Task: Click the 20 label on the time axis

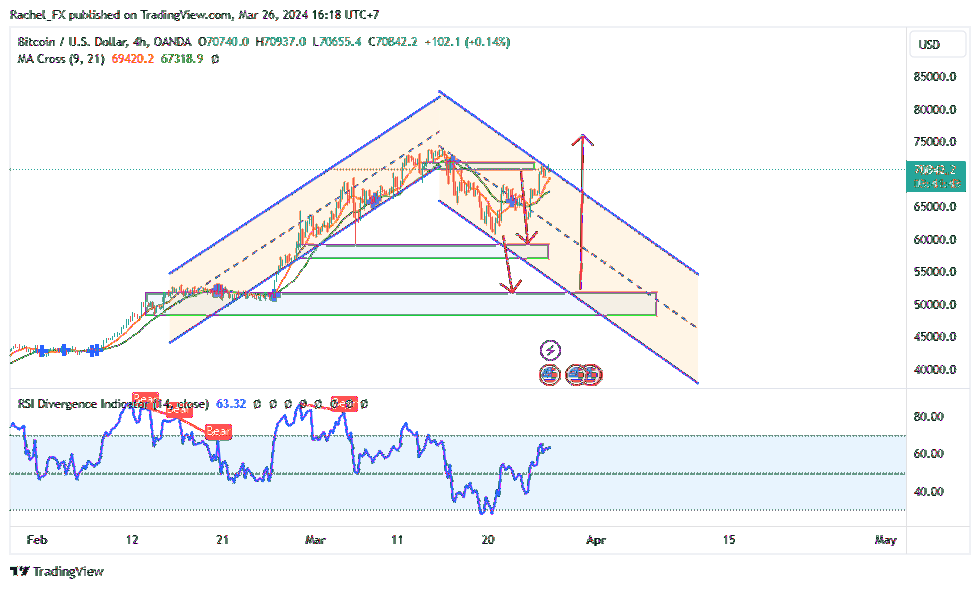Action: (488, 540)
